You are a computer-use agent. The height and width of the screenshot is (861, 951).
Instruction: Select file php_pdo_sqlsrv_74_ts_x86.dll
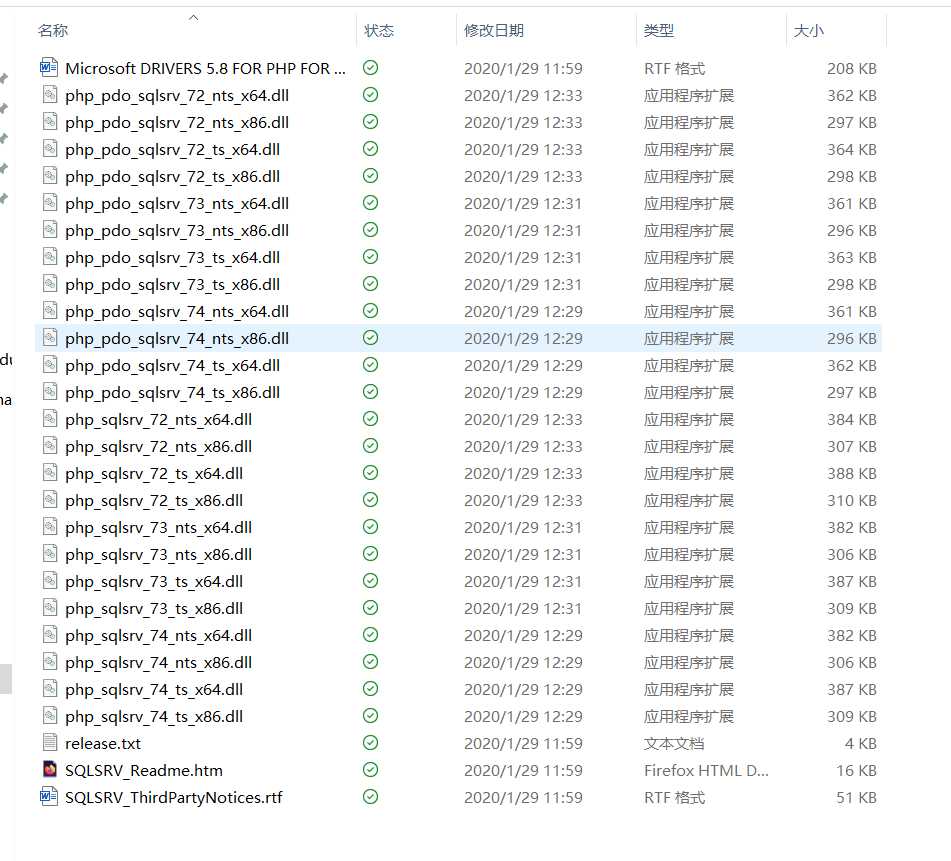click(x=172, y=393)
